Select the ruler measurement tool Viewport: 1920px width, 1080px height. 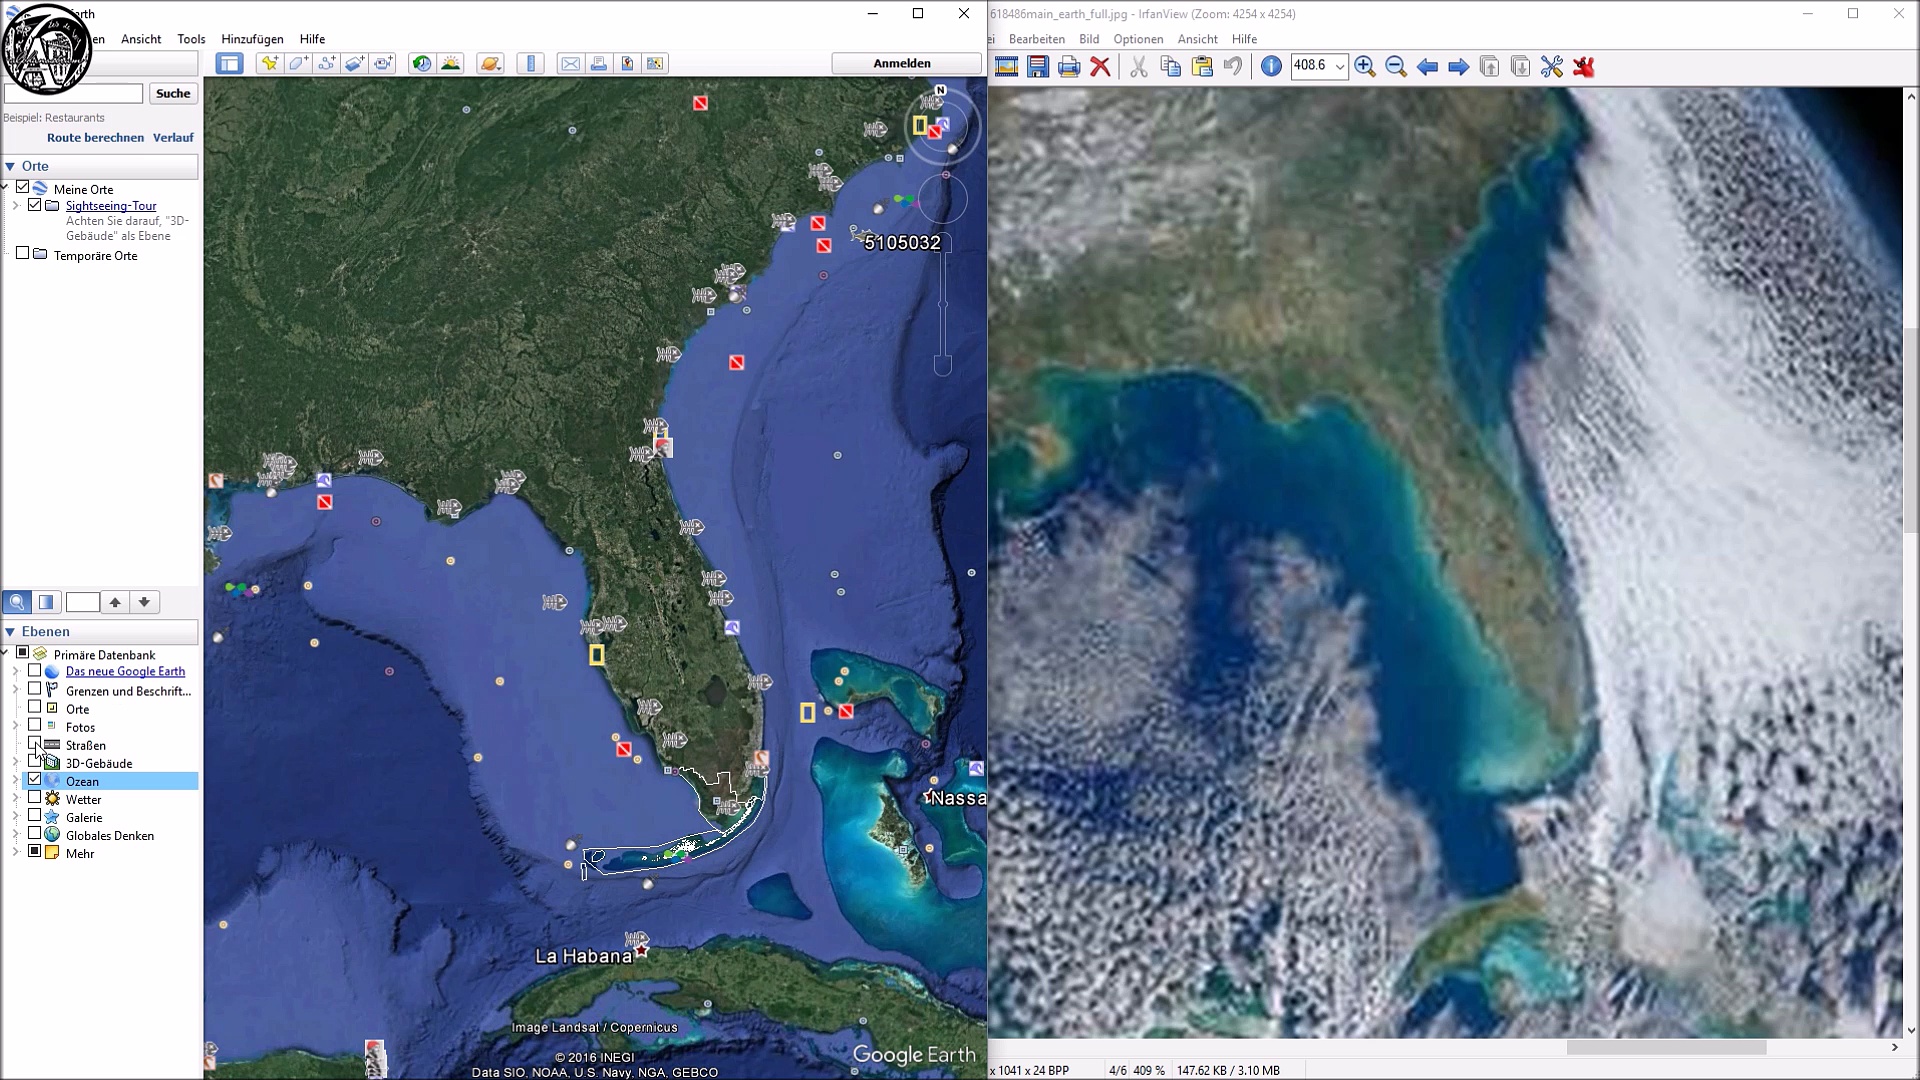click(531, 64)
